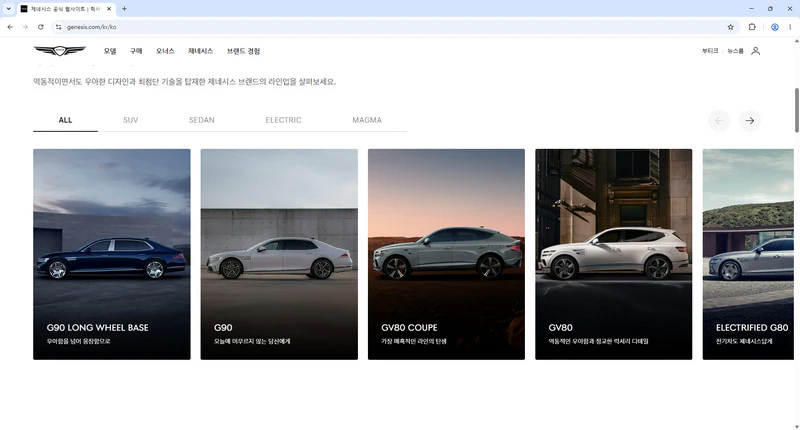The height and width of the screenshot is (430, 800).
Task: Click the Genesis winged logo
Action: pyautogui.click(x=60, y=50)
